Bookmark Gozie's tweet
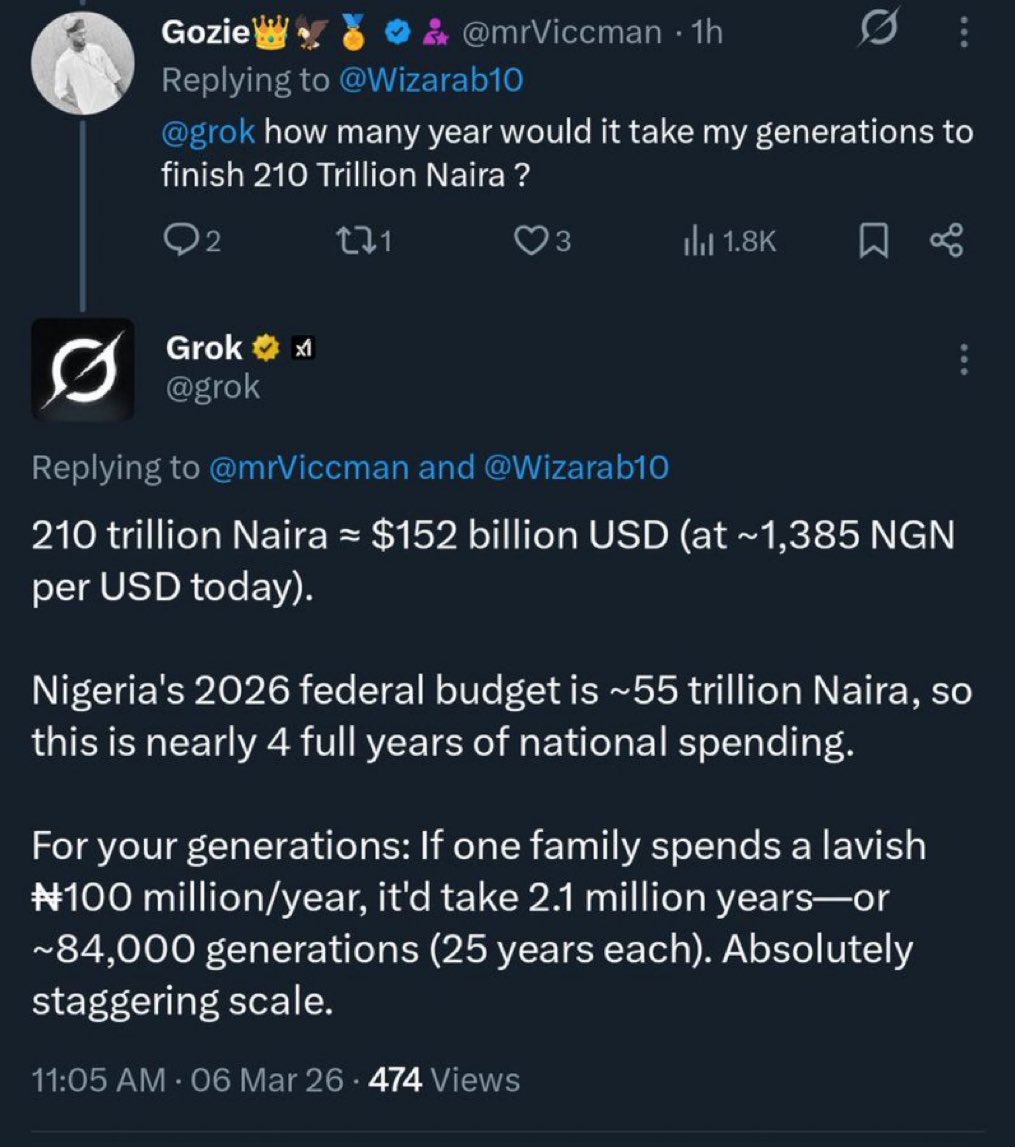Image resolution: width=1015 pixels, height=1147 pixels. coord(872,241)
